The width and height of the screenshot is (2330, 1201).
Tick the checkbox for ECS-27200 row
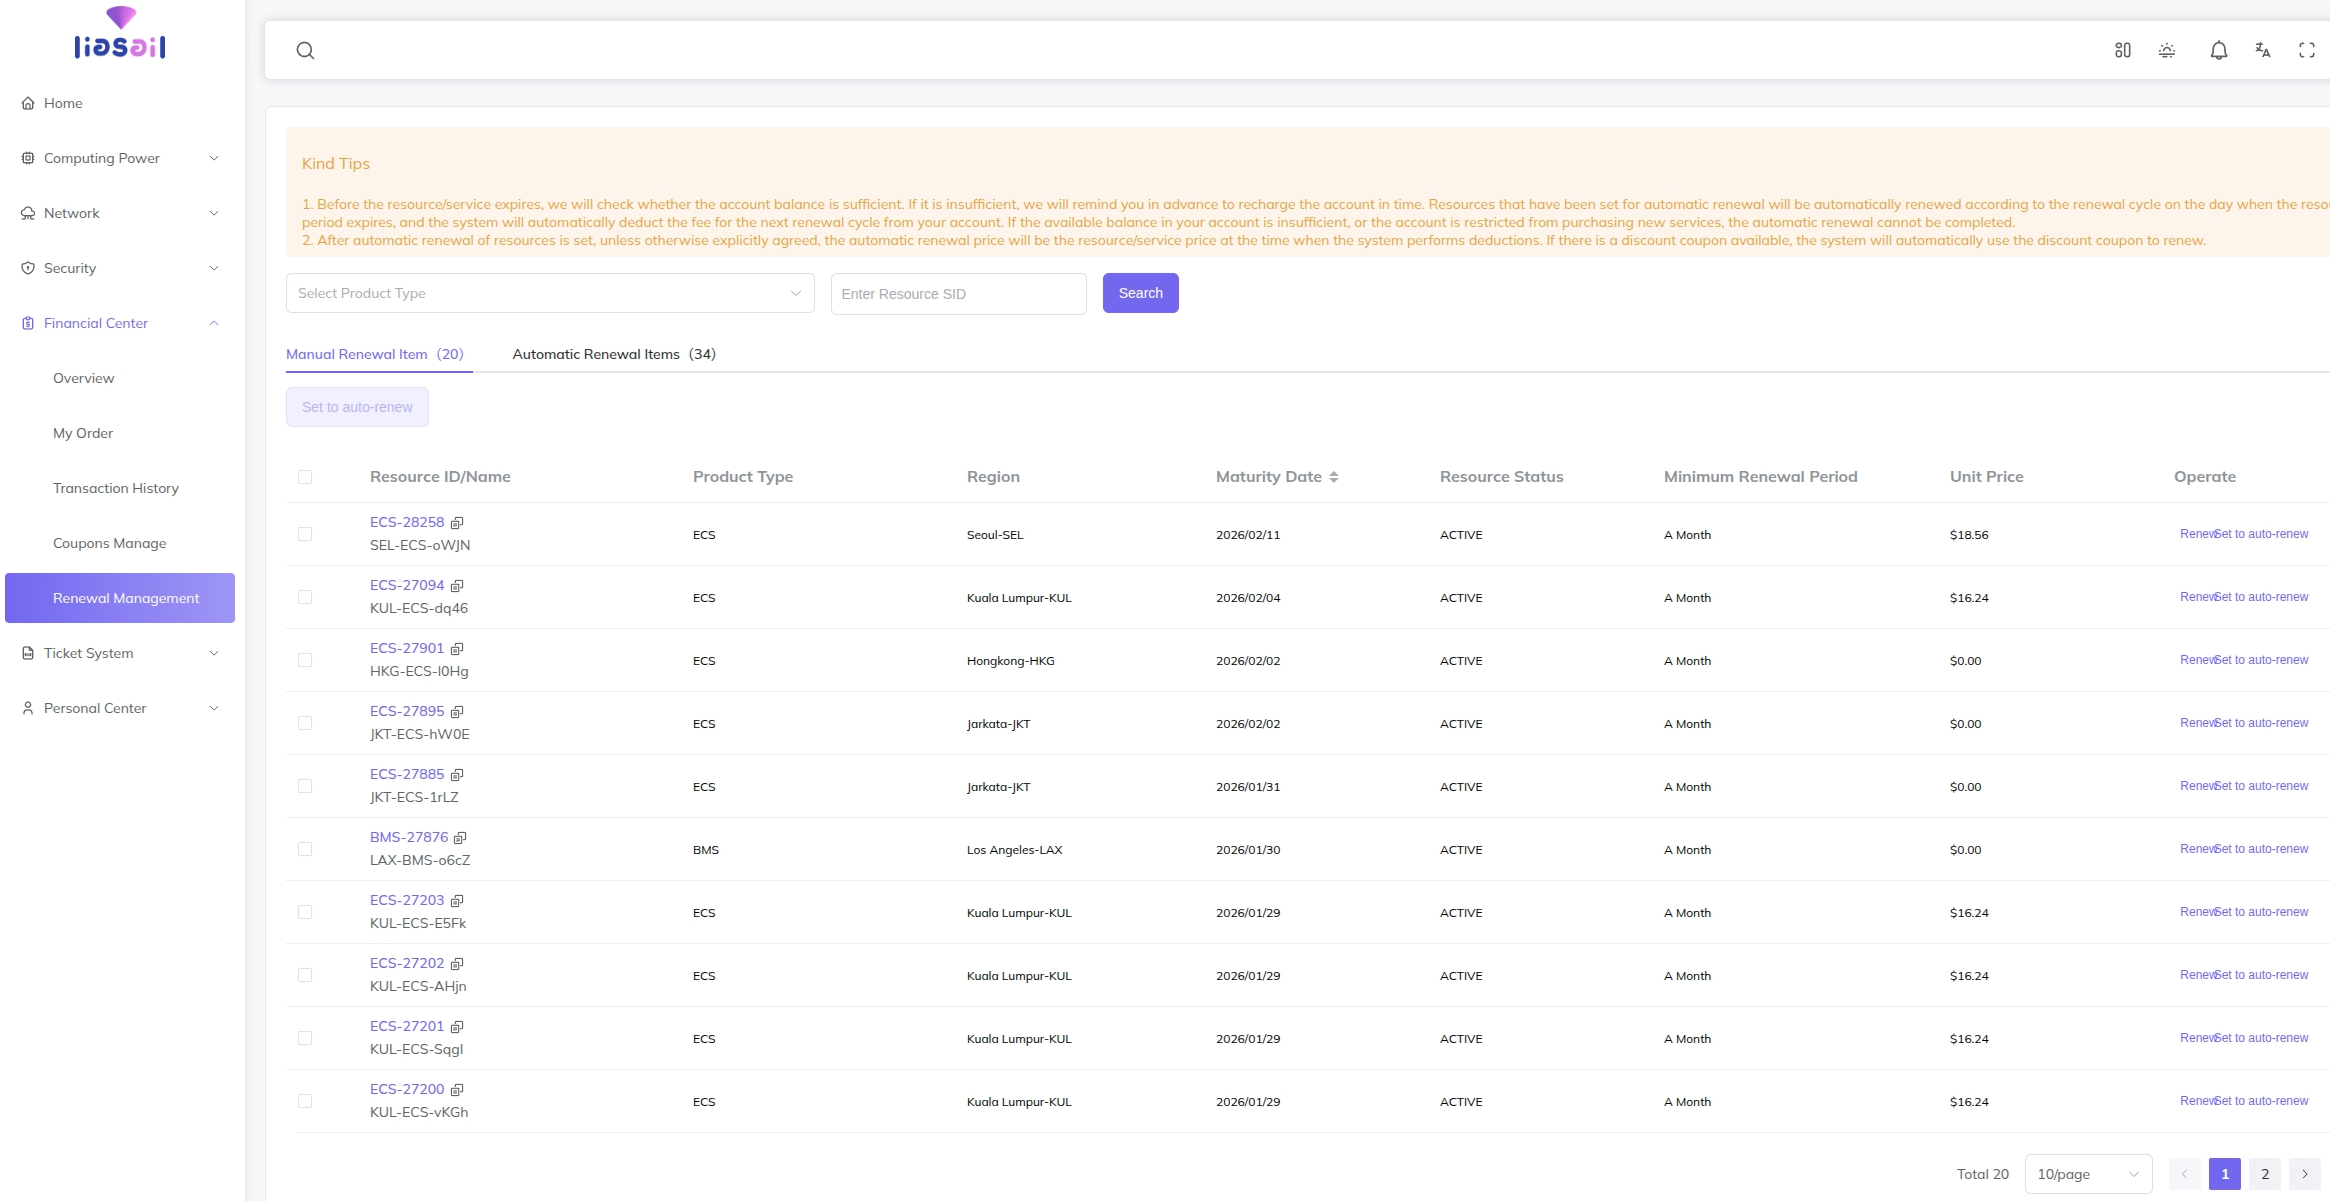305,1101
